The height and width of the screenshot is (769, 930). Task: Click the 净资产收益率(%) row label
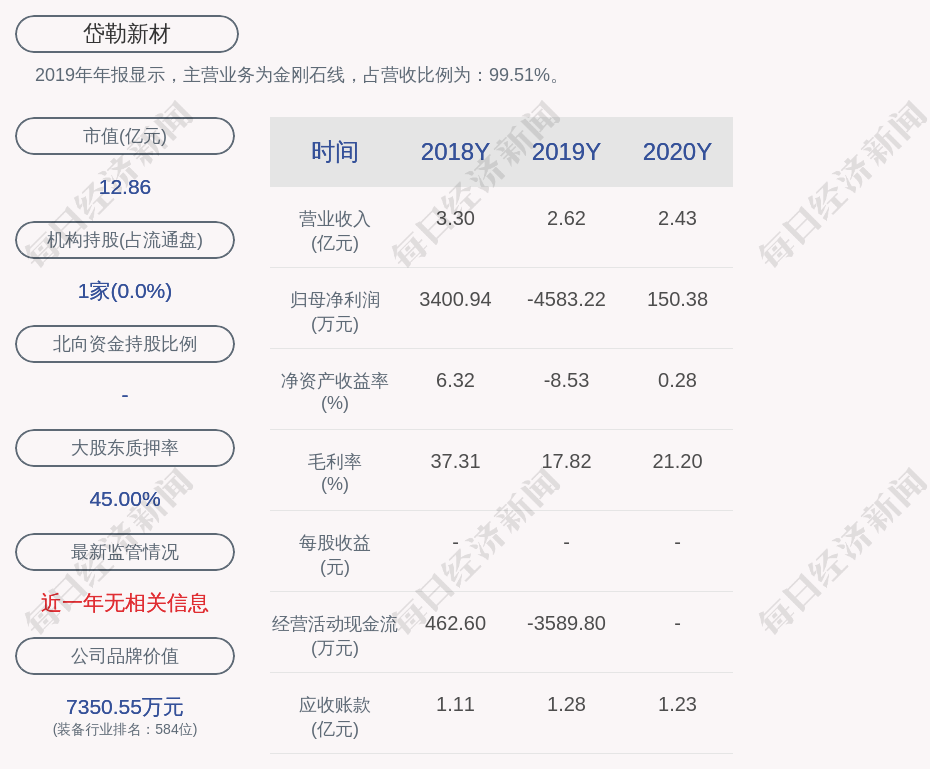(335, 392)
